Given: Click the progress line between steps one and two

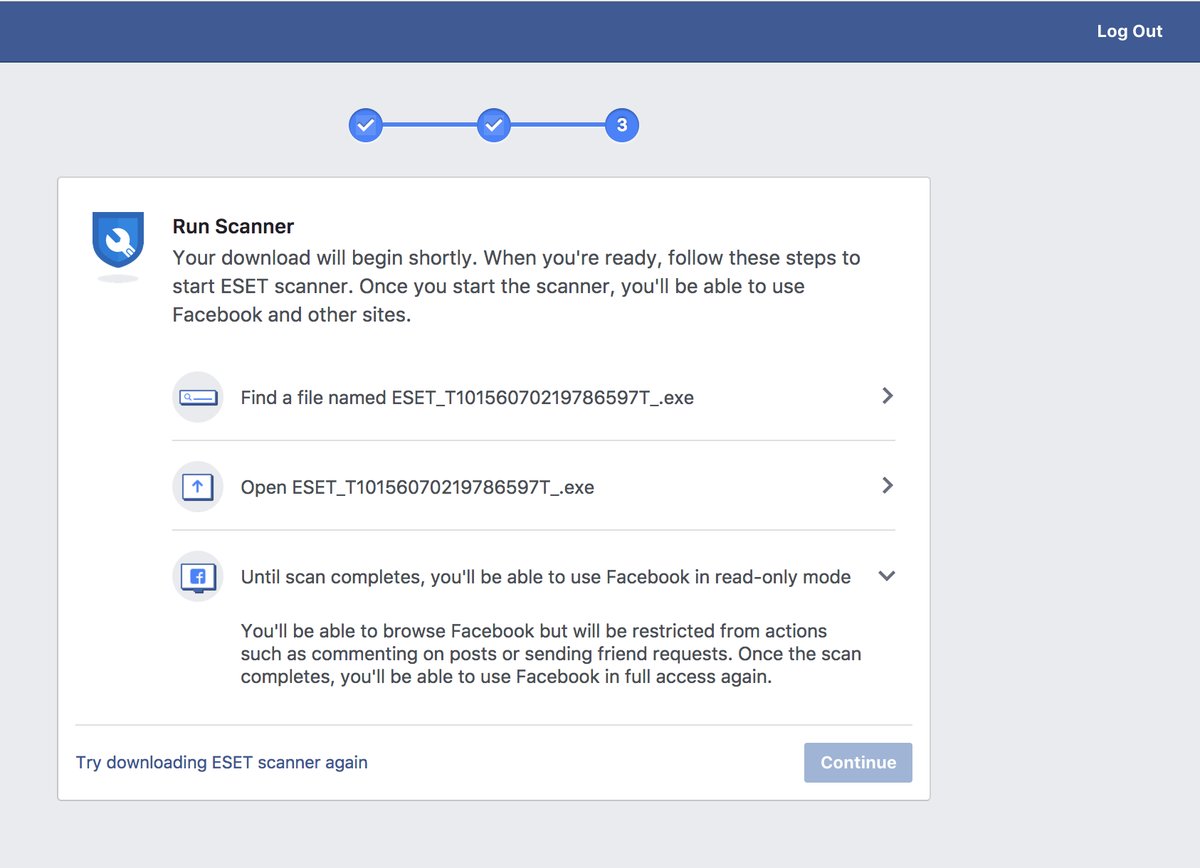Looking at the screenshot, I should [x=430, y=125].
